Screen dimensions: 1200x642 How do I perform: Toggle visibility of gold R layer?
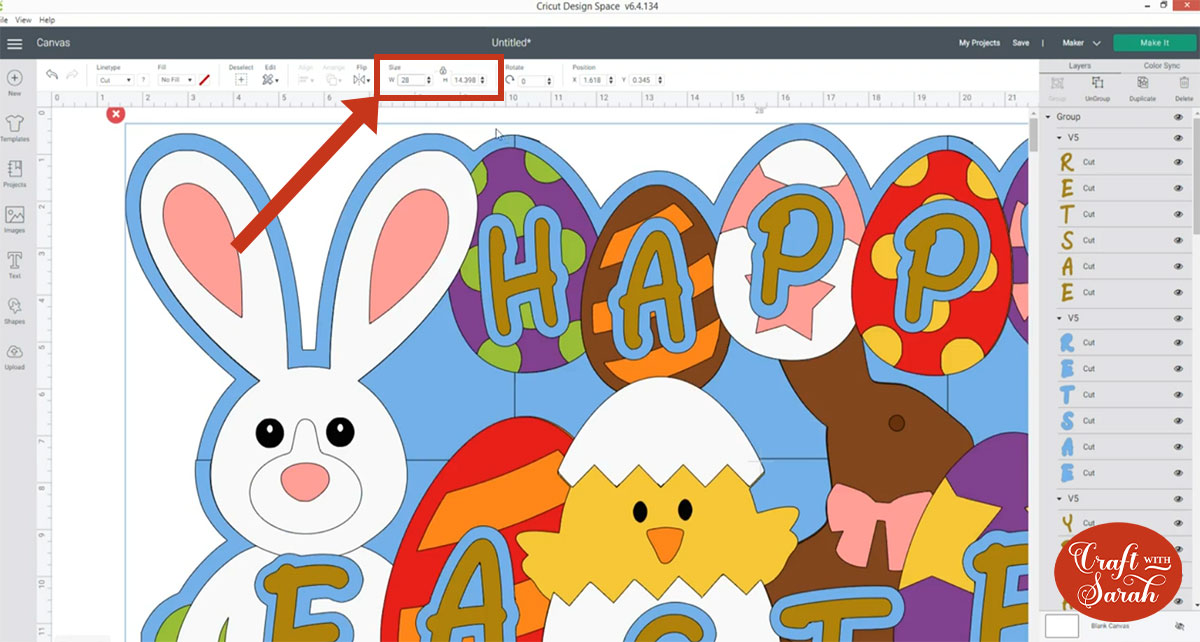tap(1178, 162)
